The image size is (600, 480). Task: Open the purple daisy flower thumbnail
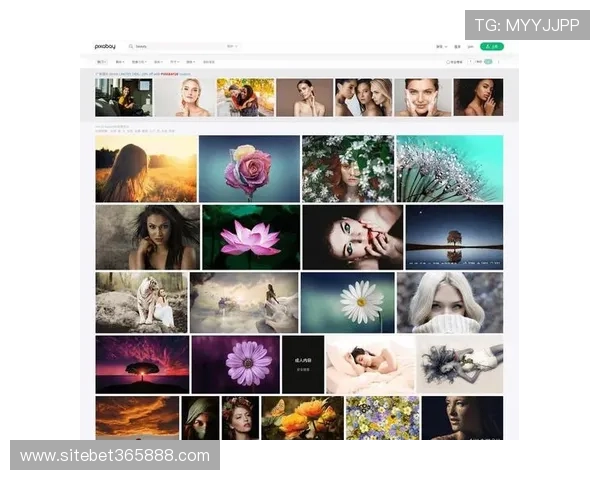[x=235, y=364]
